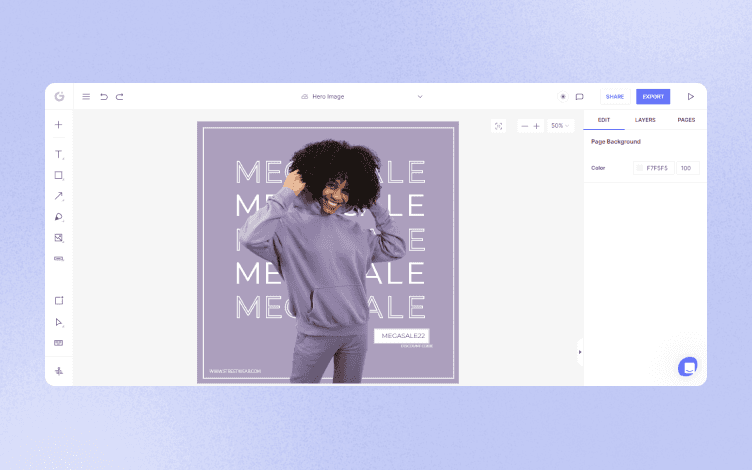Select the rectangle Shape tool
Screen dimensions: 752x470
pos(59,176)
